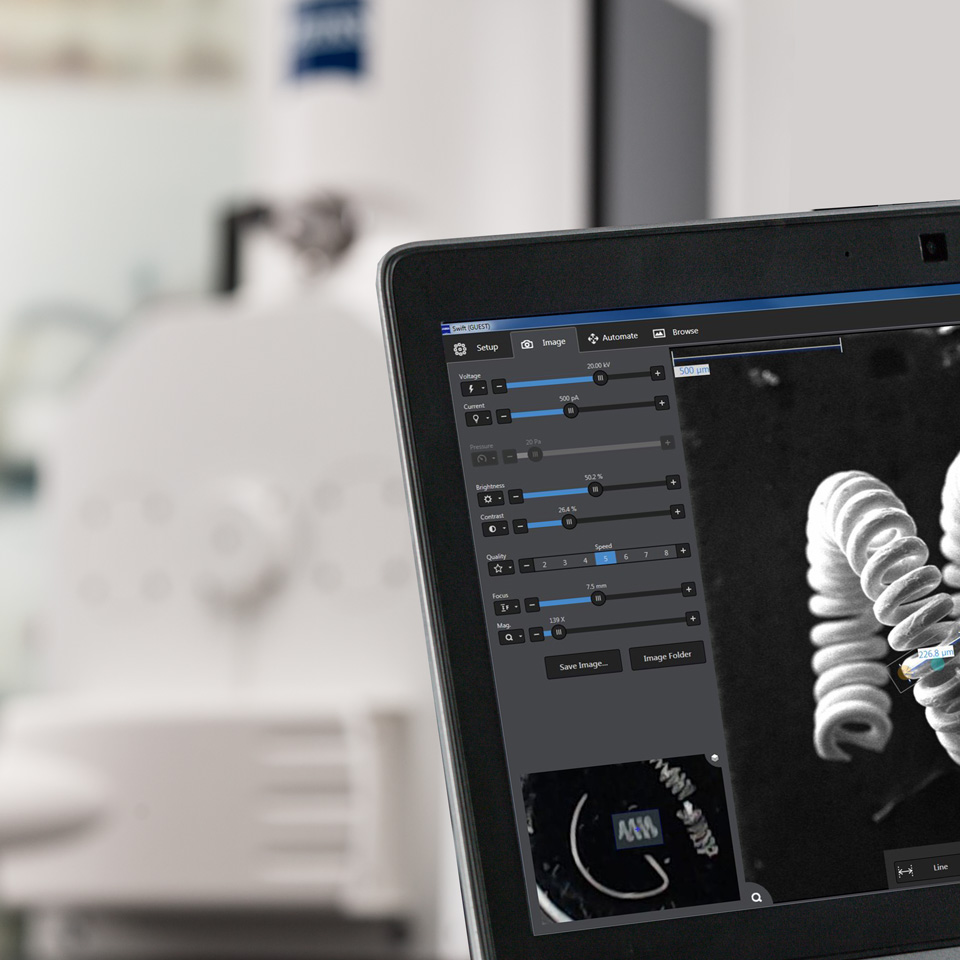The height and width of the screenshot is (960, 960).
Task: Open the Contrast half-circle dropdown
Action: [x=495, y=529]
